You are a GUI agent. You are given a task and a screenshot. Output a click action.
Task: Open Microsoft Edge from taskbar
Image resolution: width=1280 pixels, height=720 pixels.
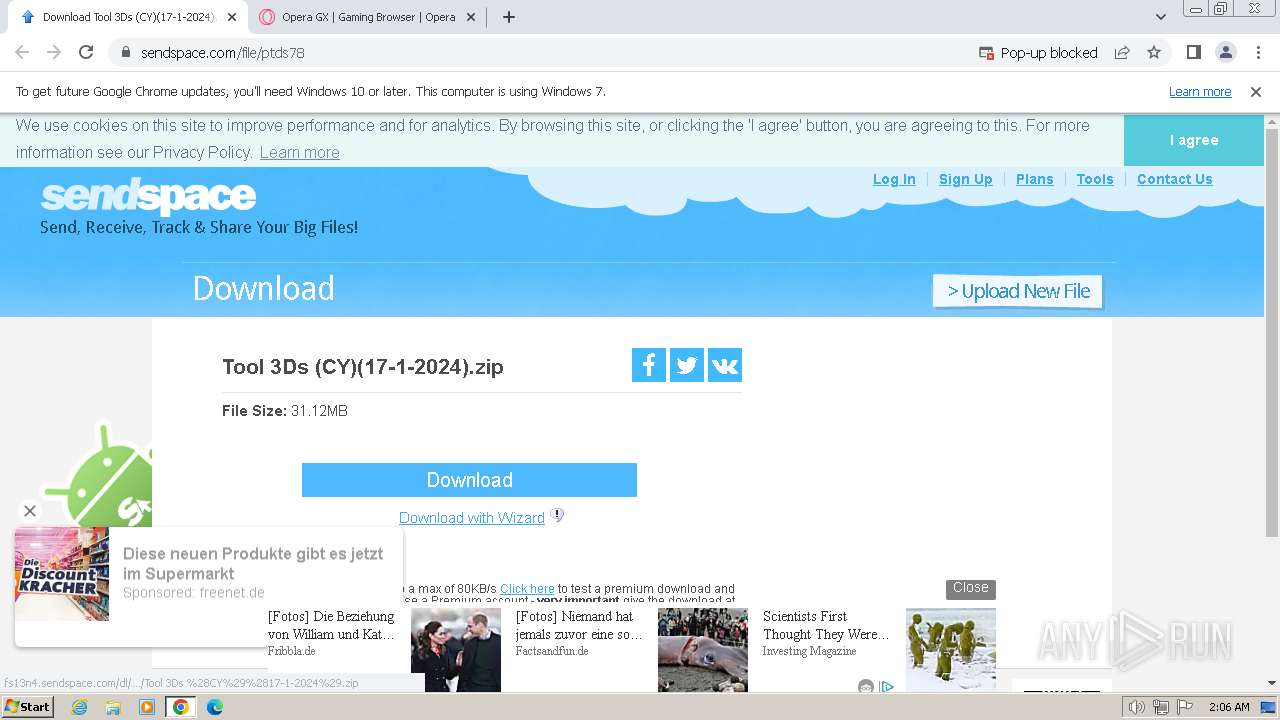tap(215, 707)
